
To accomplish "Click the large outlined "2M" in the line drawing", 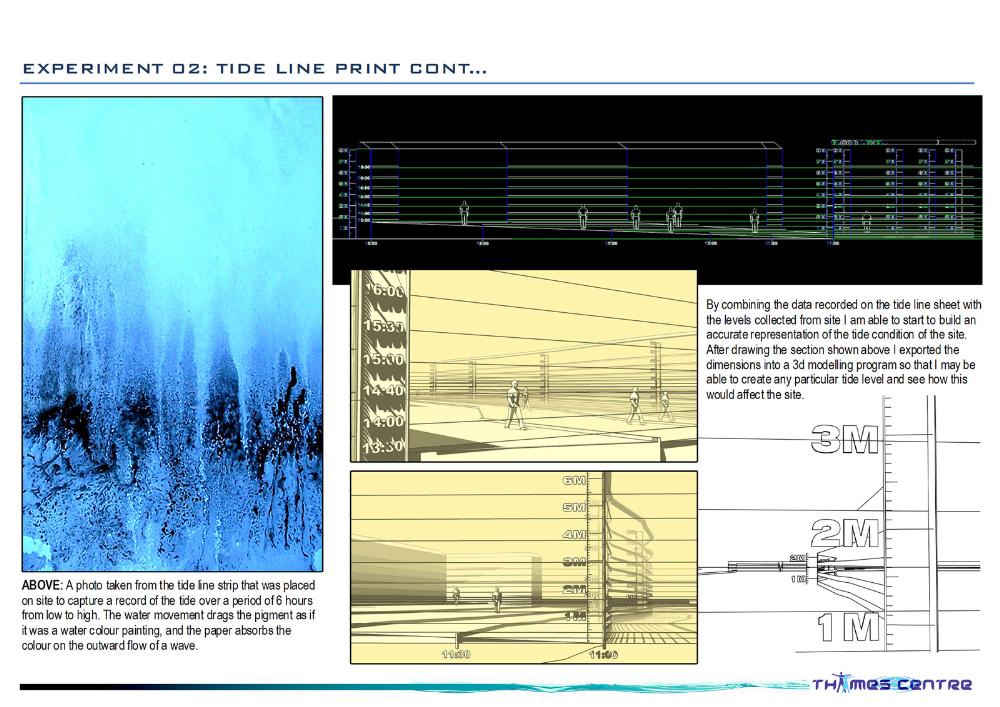I will point(844,533).
